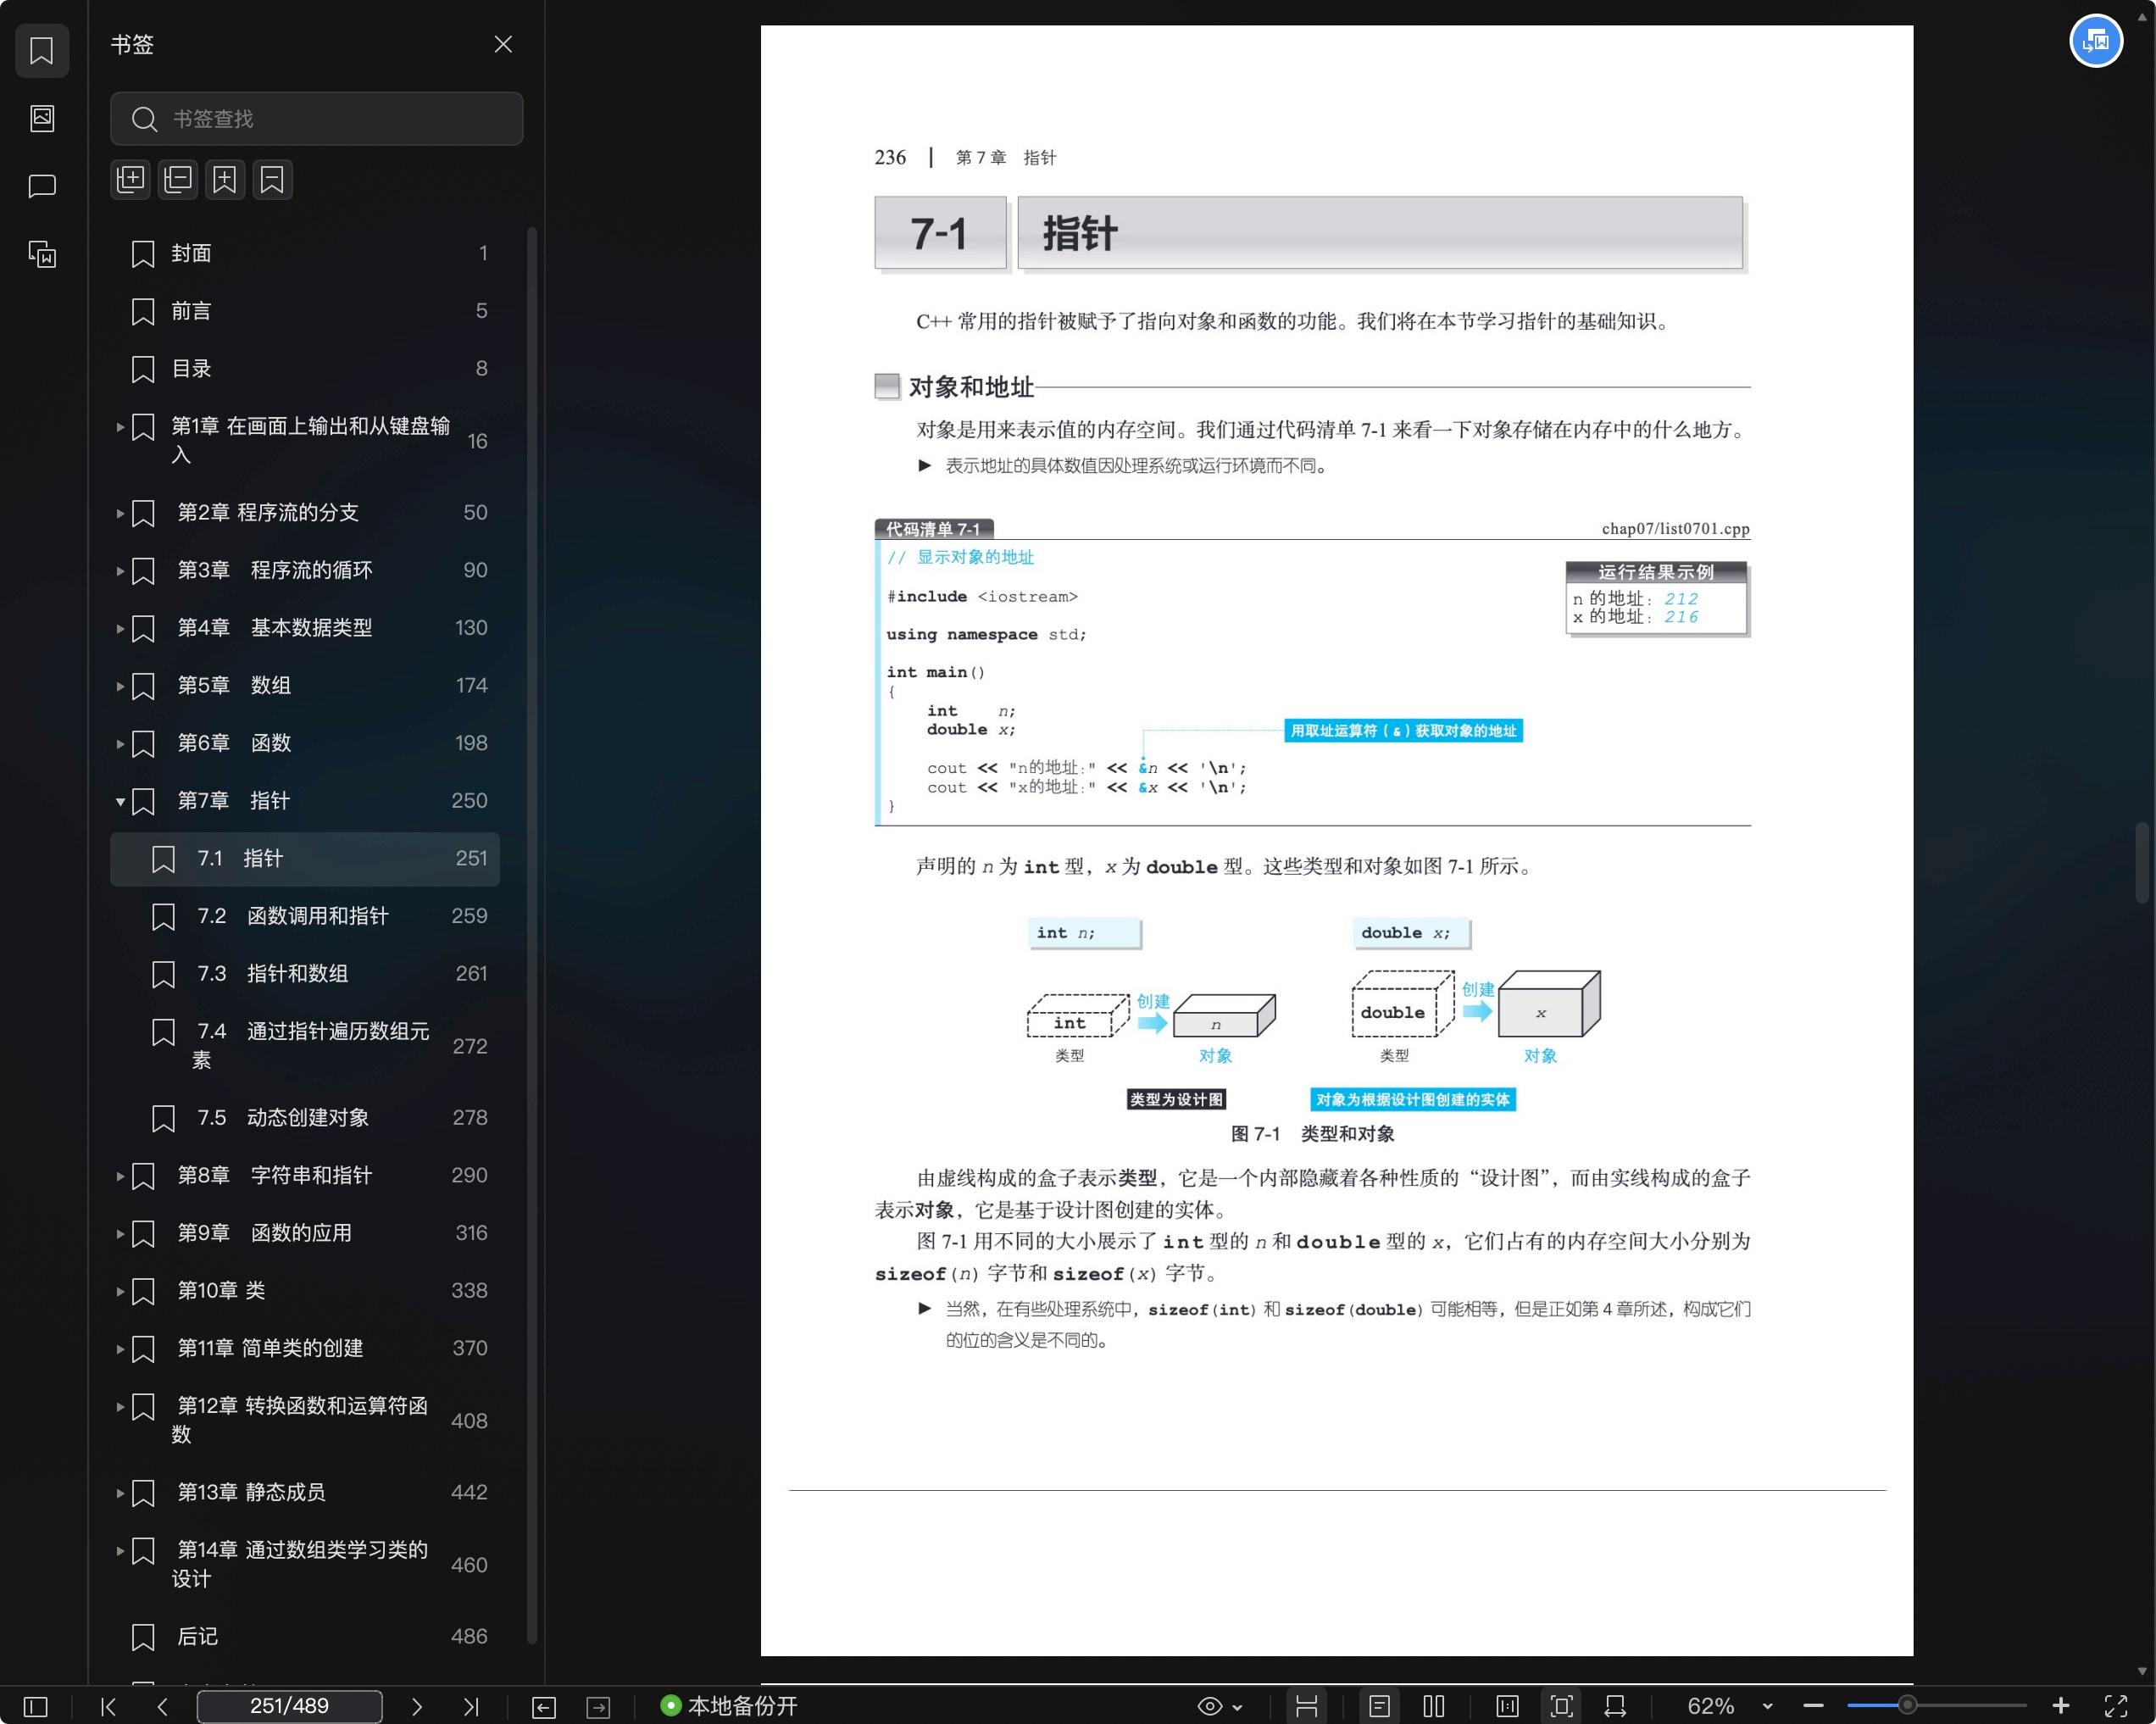Expand the 第2章 程序流的分支 bookmark
This screenshot has height=1724, width=2156.
click(x=120, y=513)
